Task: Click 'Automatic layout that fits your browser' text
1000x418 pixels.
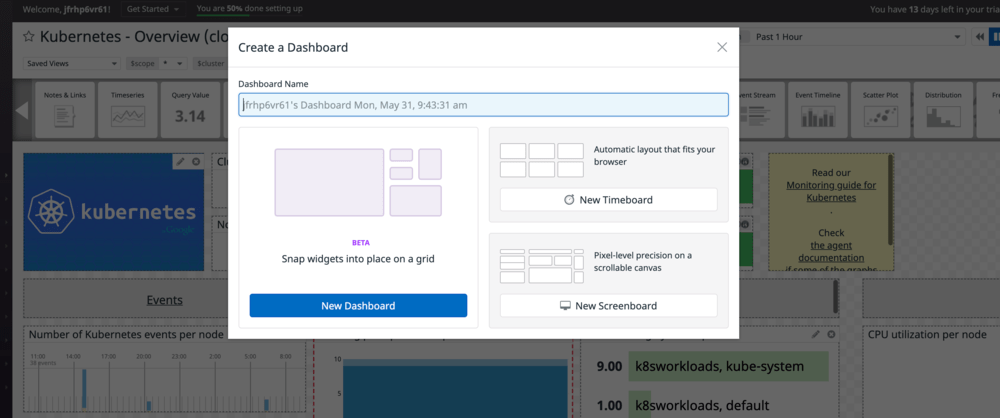Action: [654, 156]
